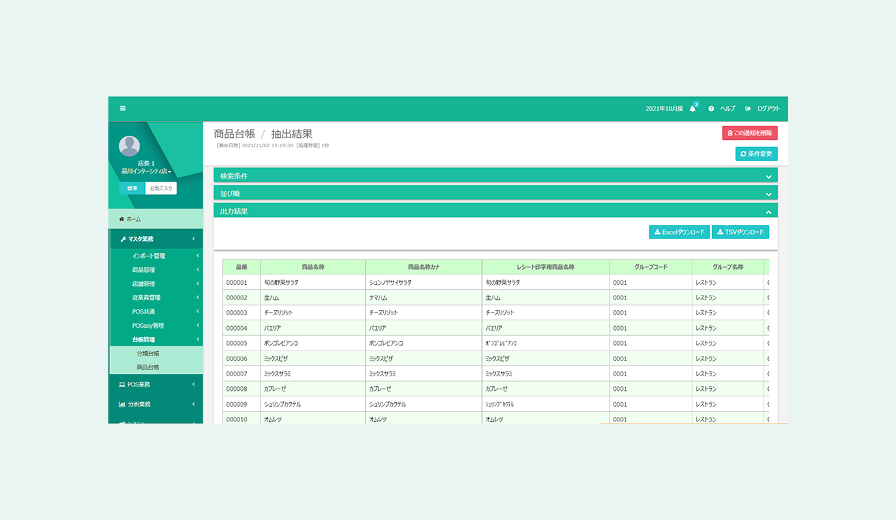Click the 商品名称 column header
This screenshot has height=520, width=896.
[x=313, y=267]
